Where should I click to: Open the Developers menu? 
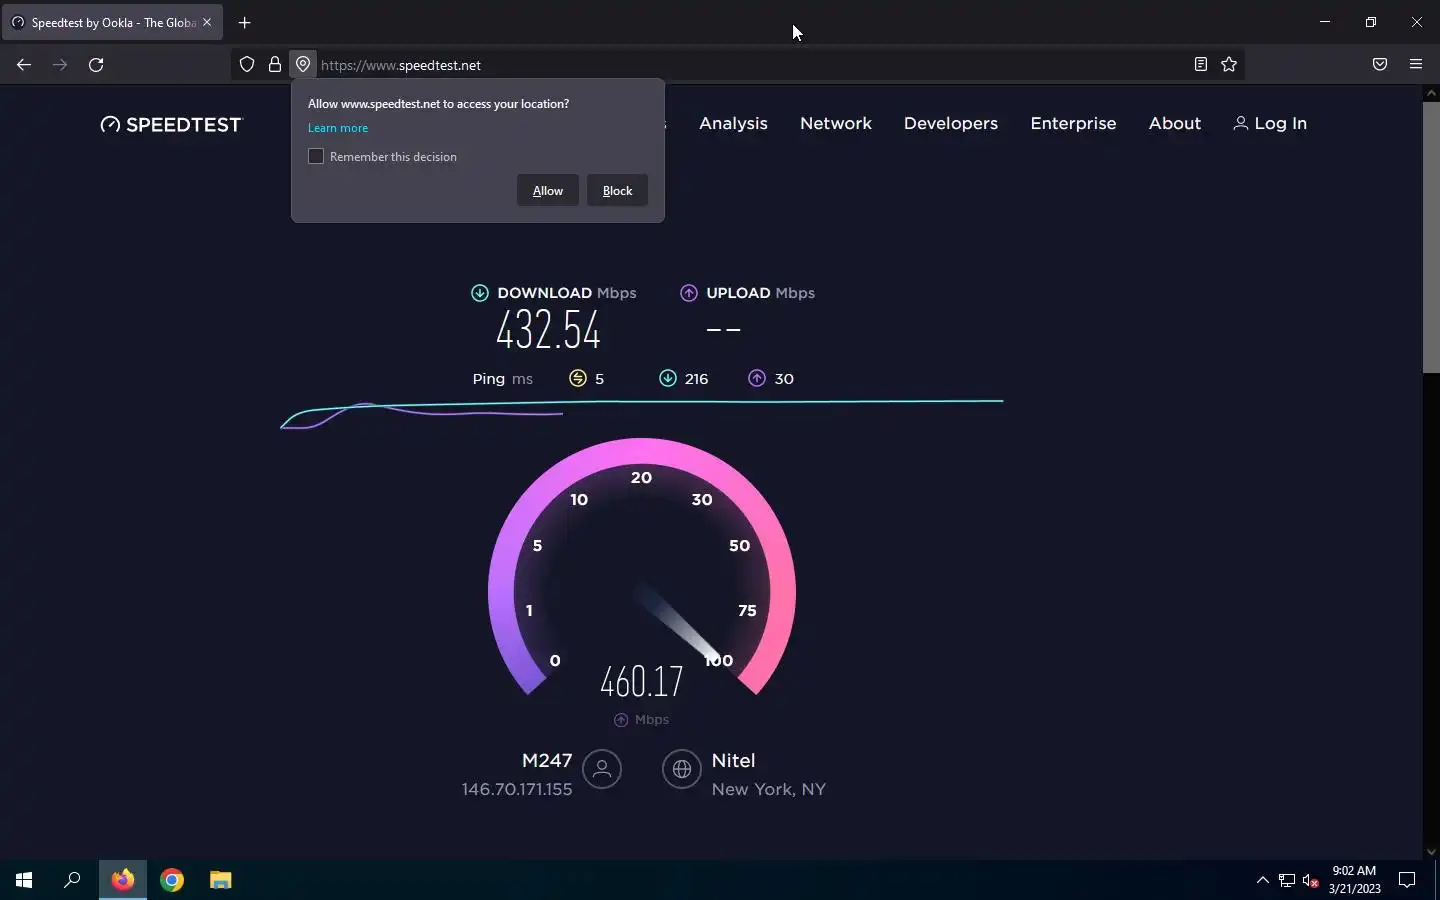pyautogui.click(x=951, y=123)
